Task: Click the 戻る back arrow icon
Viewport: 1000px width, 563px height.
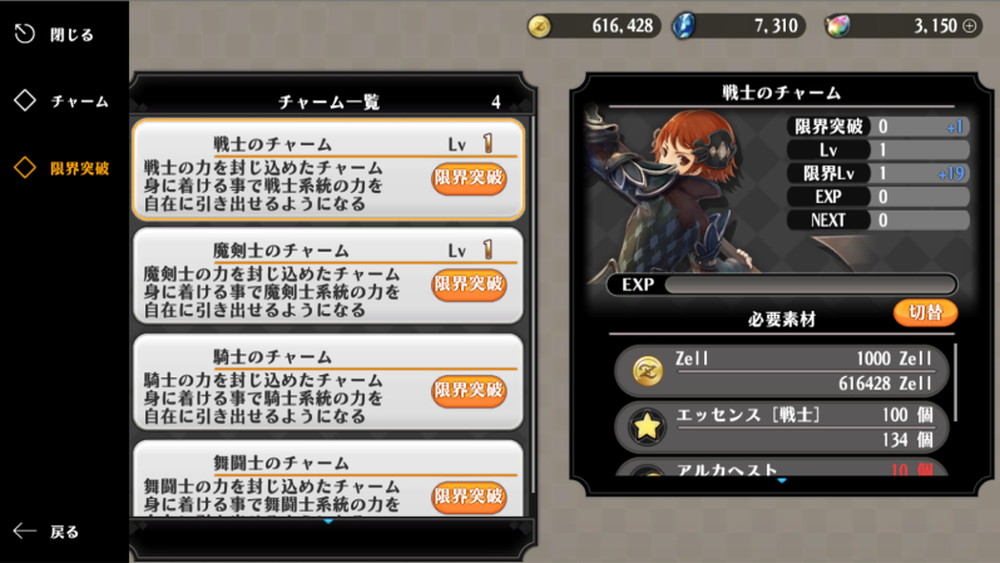Action: (x=25, y=530)
